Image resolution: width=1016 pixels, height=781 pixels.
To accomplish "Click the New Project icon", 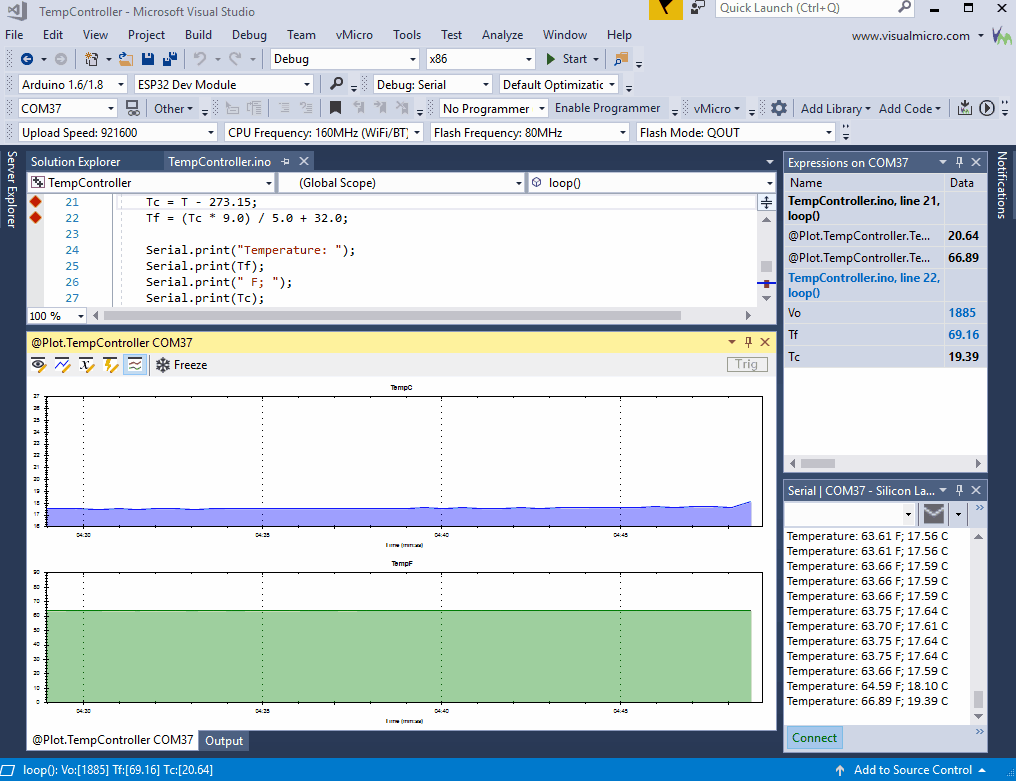I will pos(91,59).
